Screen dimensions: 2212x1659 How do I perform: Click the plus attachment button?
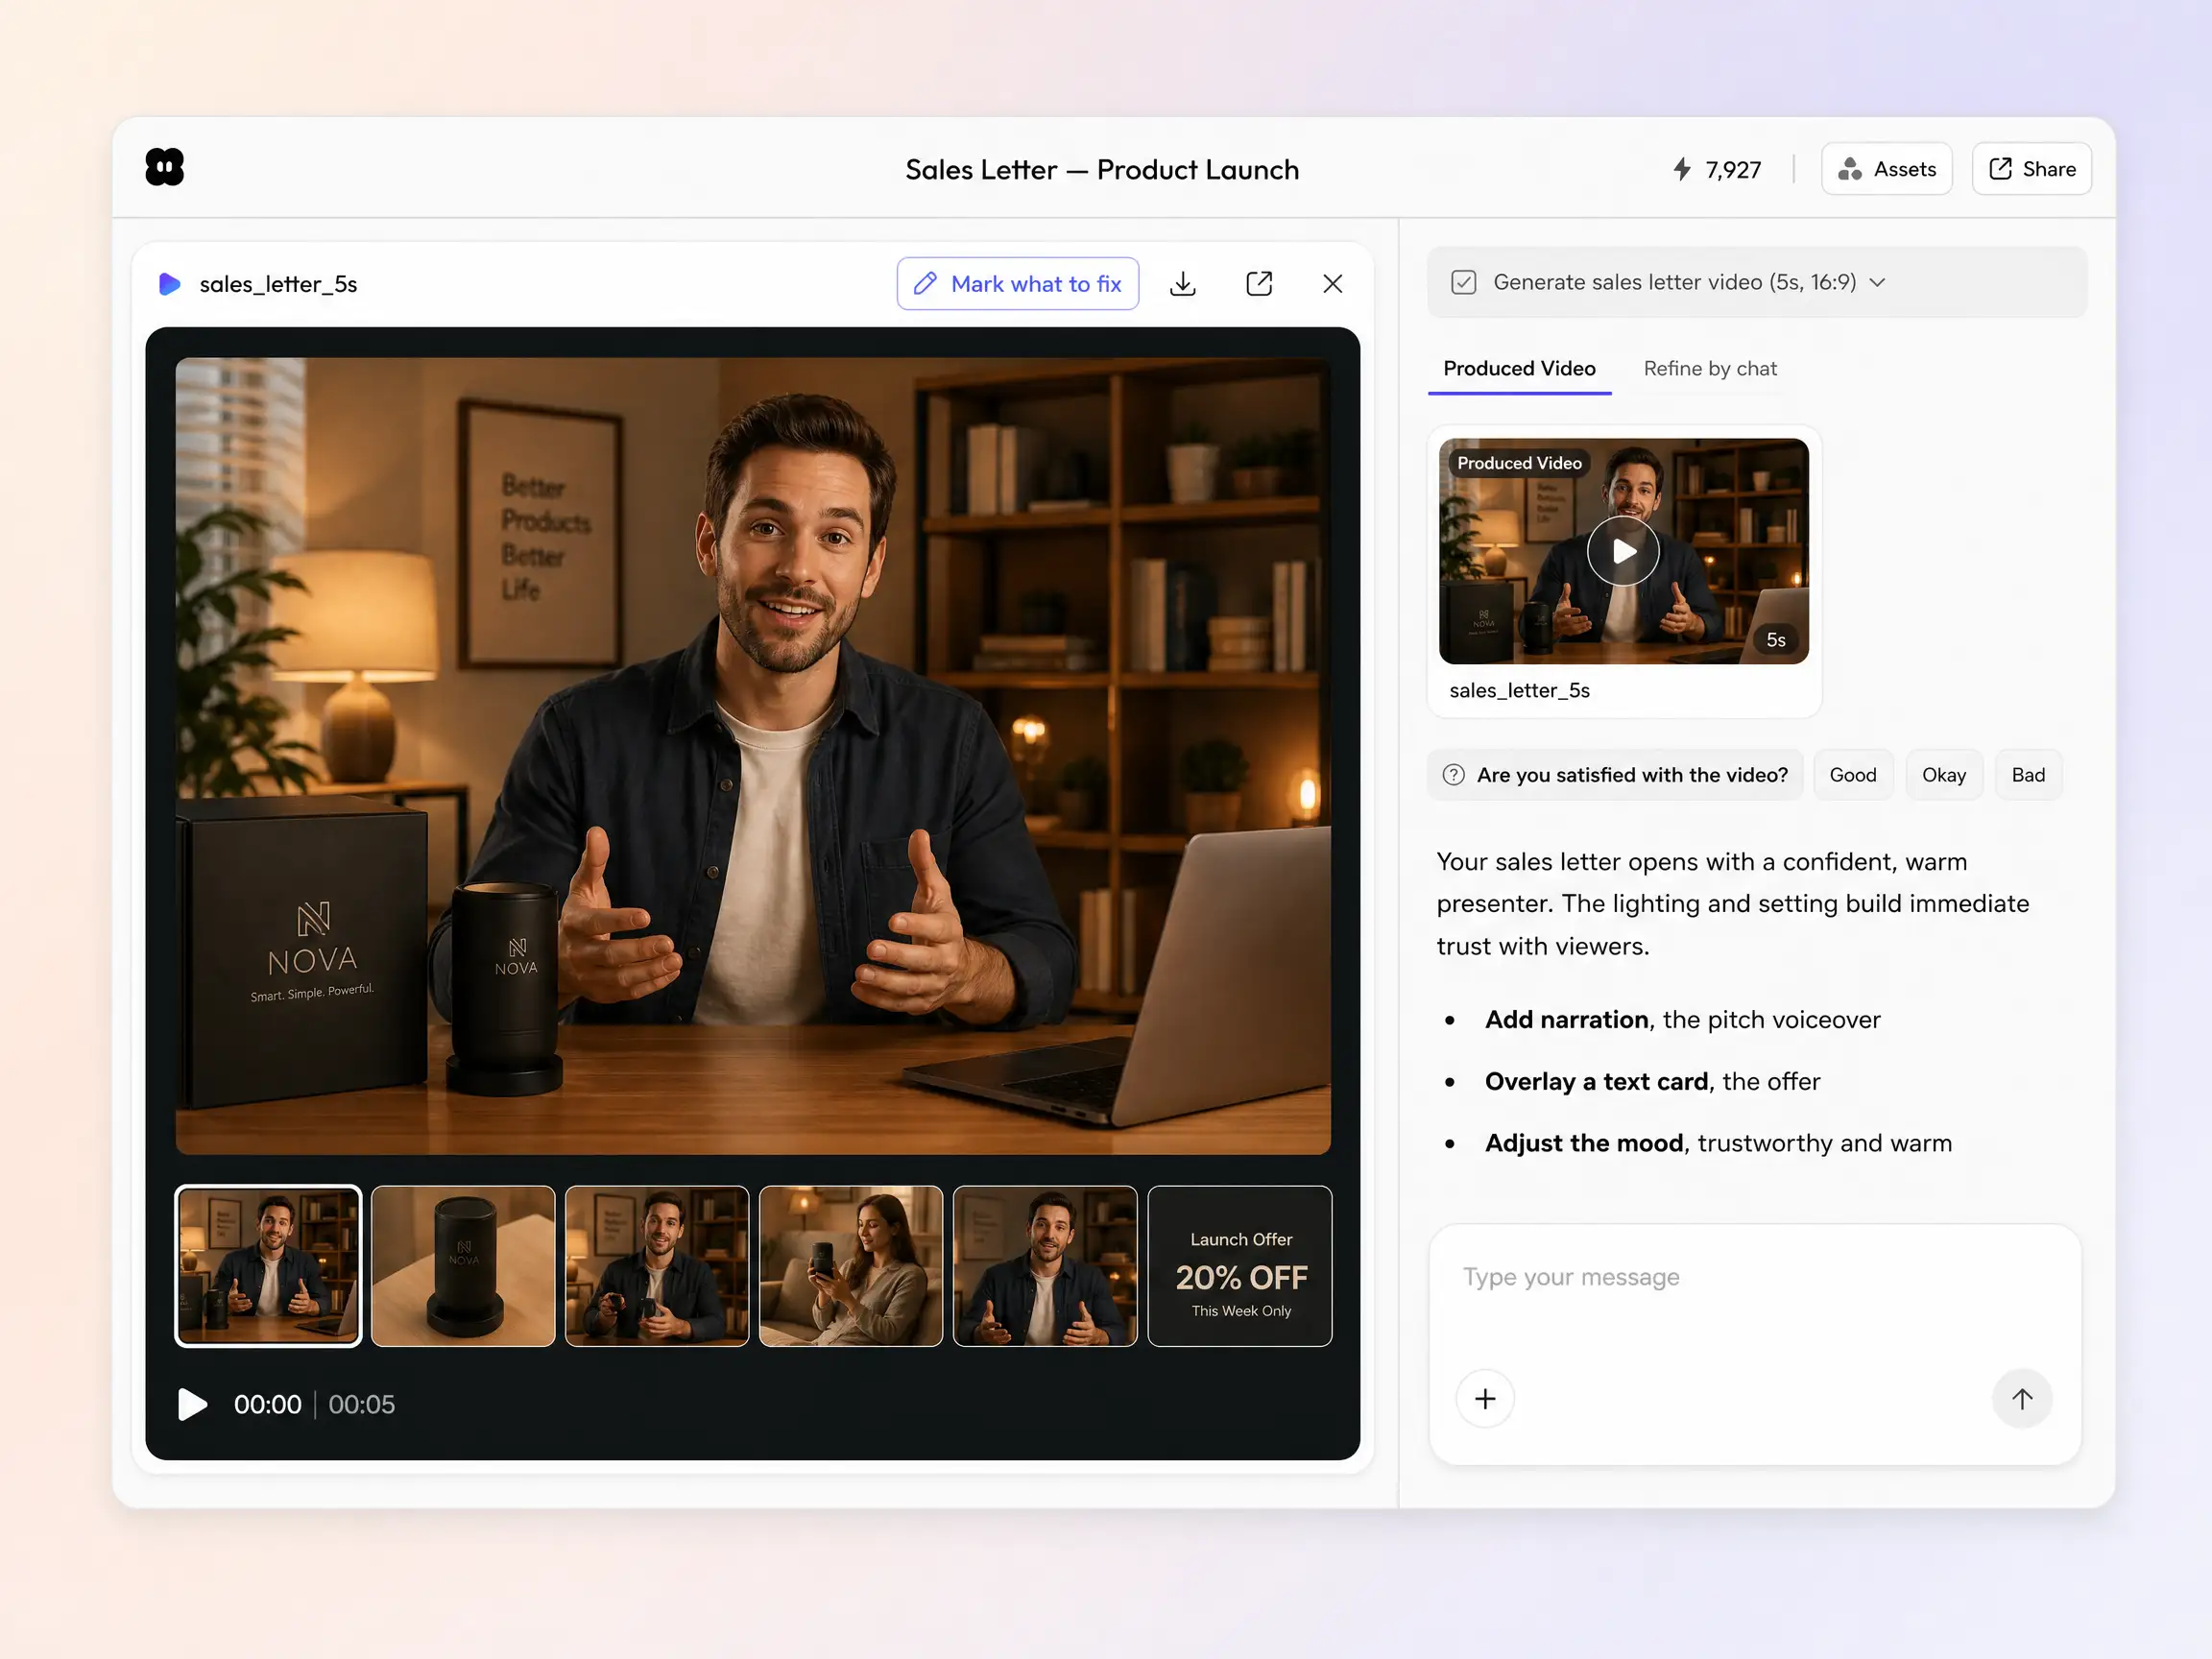click(x=1485, y=1399)
